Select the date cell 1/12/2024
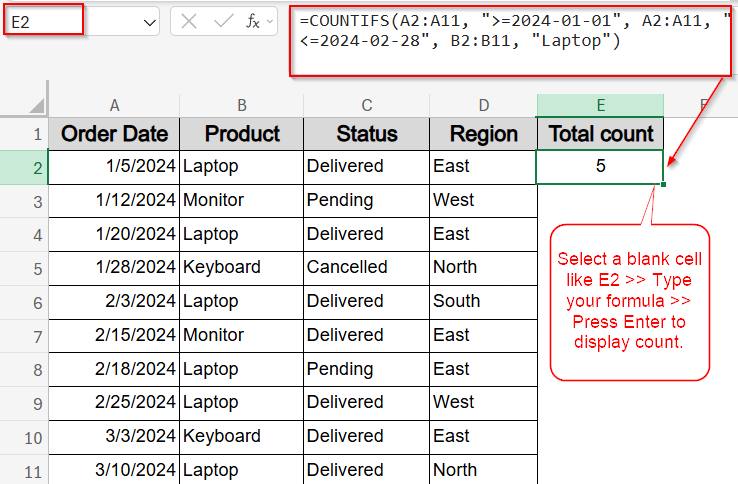Image resolution: width=738 pixels, height=484 pixels. 114,201
